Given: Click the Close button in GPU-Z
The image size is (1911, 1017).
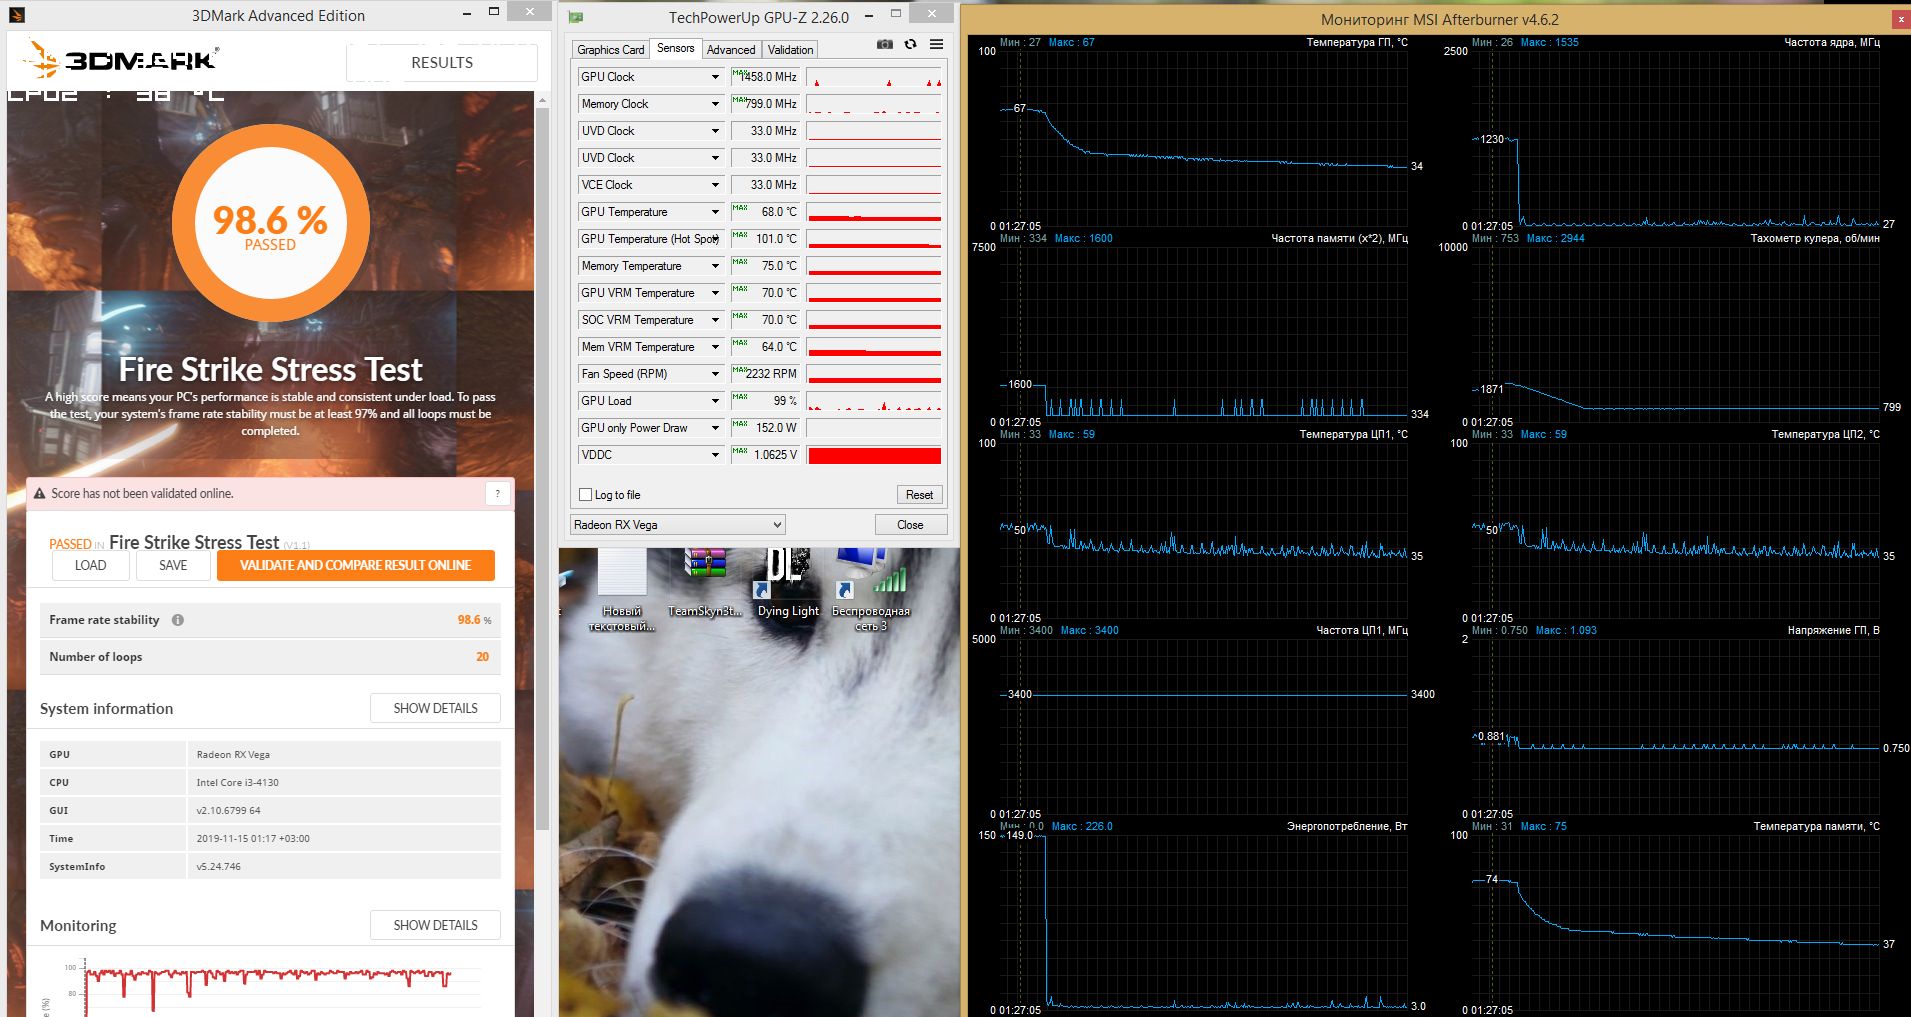Looking at the screenshot, I should 910,525.
